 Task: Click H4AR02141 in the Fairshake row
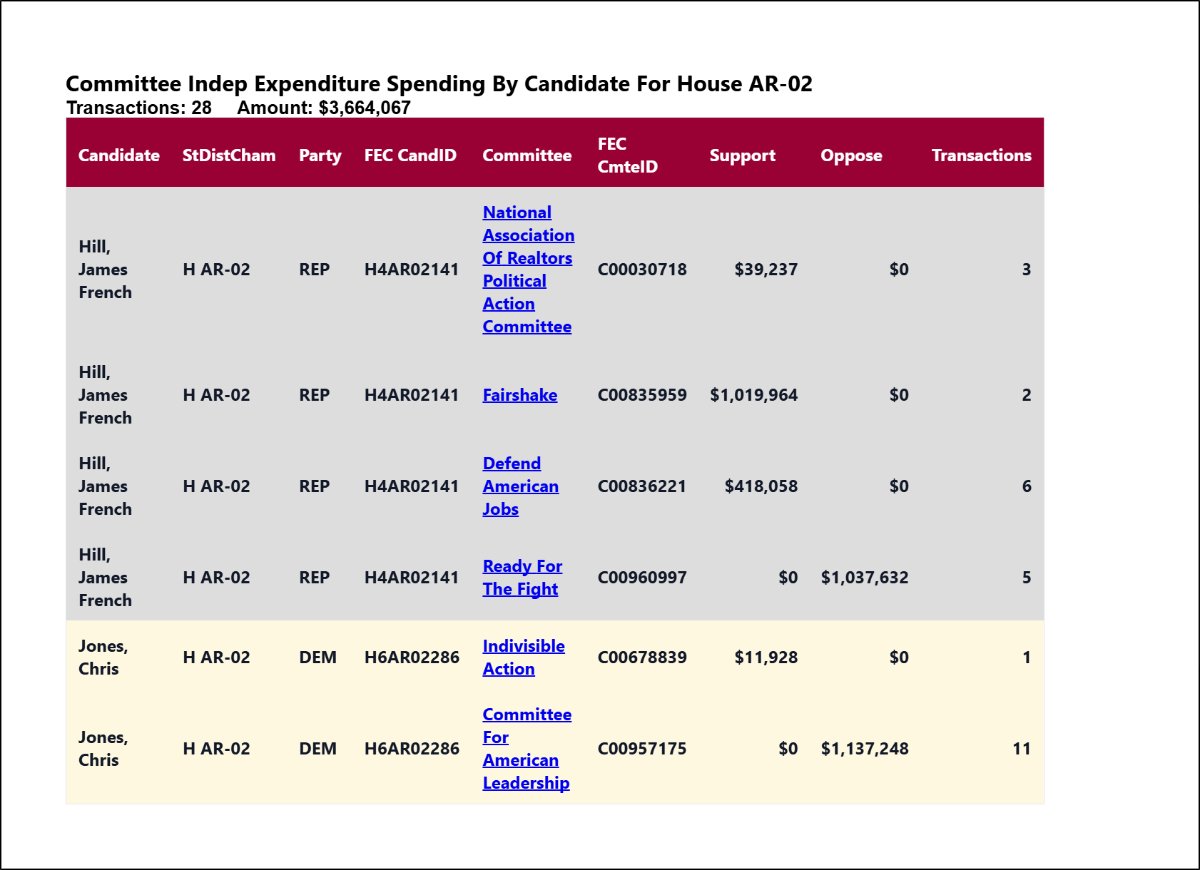[412, 395]
